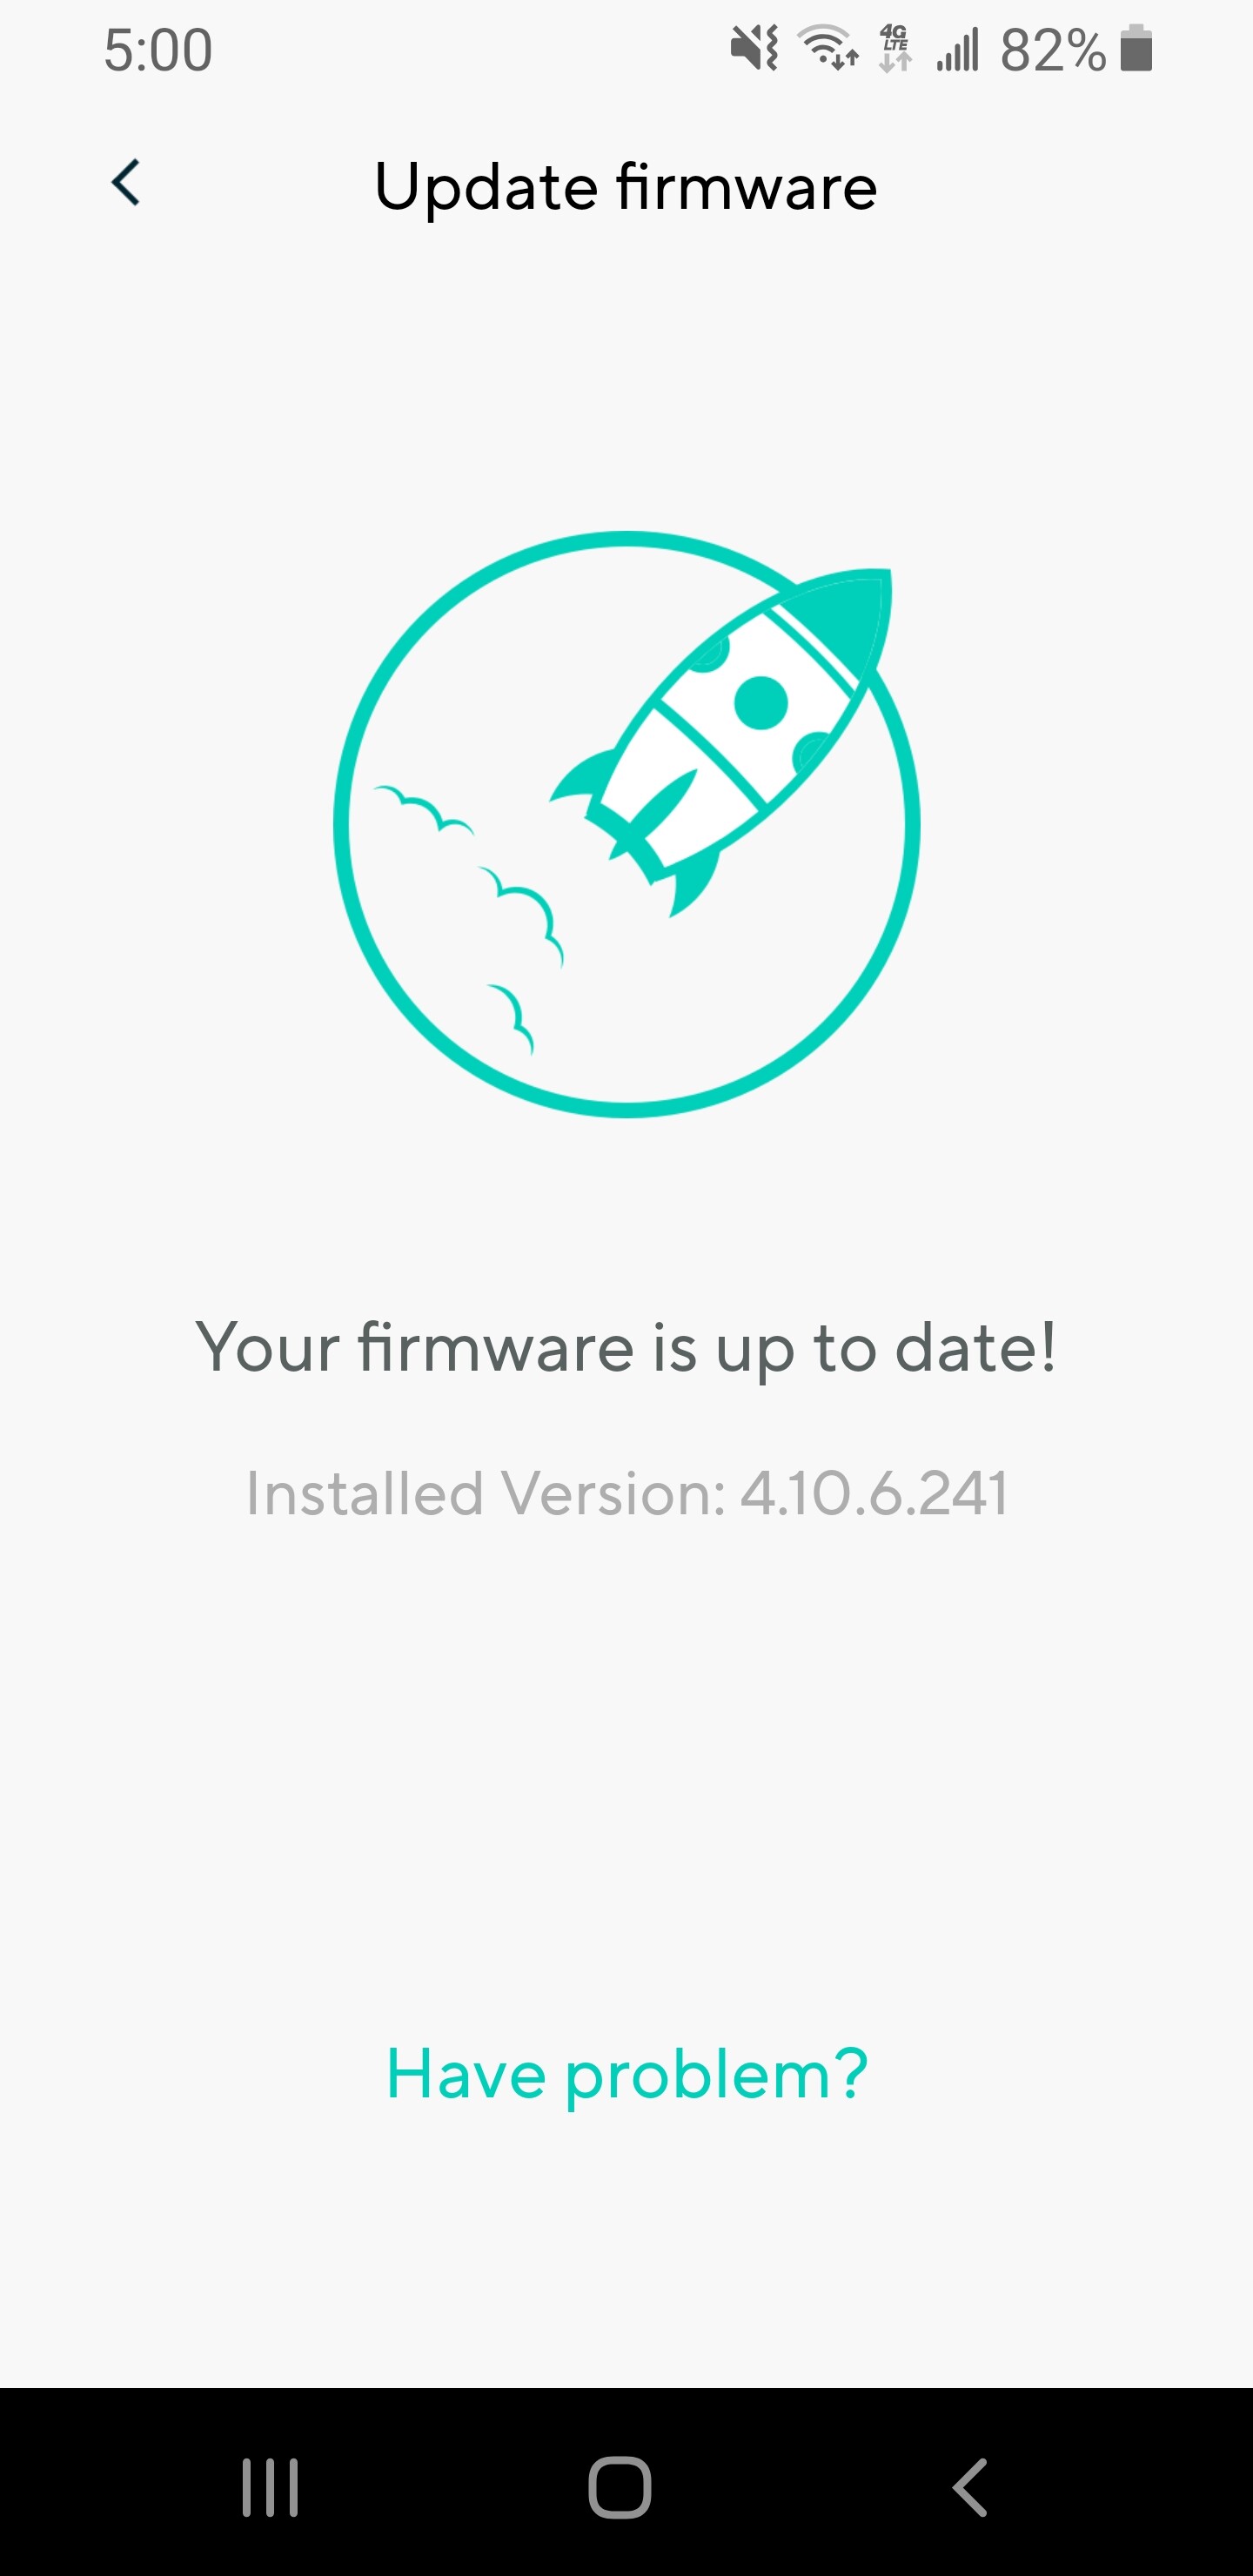Tap the 4G LTE data indicator
Image resolution: width=1253 pixels, height=2576 pixels.
(895, 49)
